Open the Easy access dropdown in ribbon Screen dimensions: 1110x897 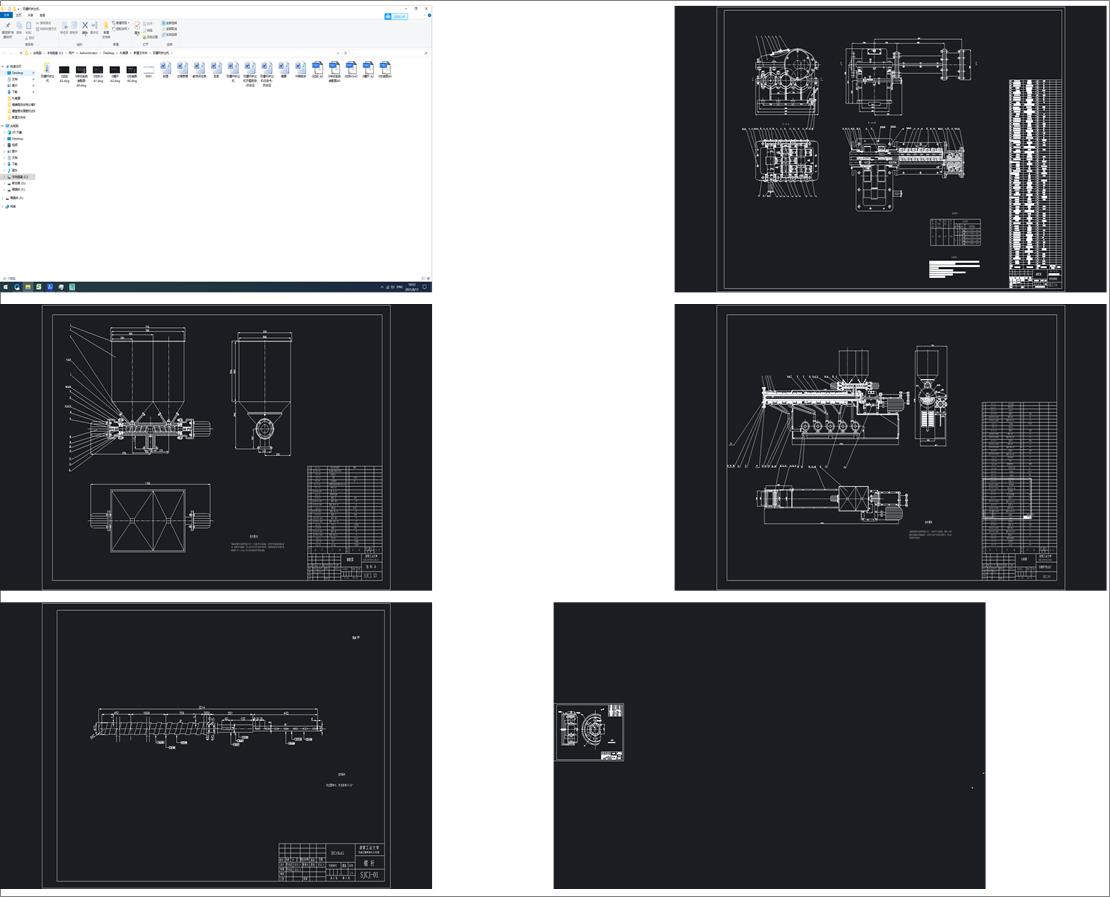coord(120,29)
